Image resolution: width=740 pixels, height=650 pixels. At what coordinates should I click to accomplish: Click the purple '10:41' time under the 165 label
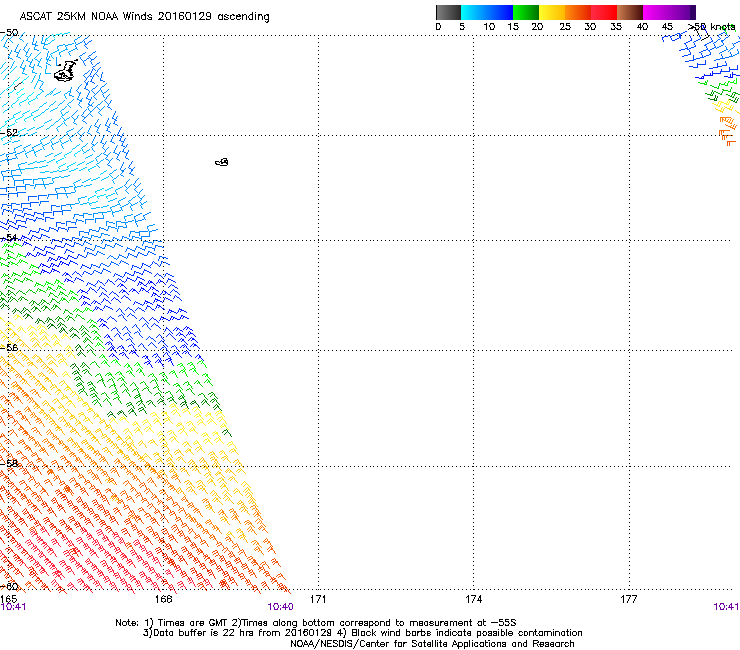point(13,607)
